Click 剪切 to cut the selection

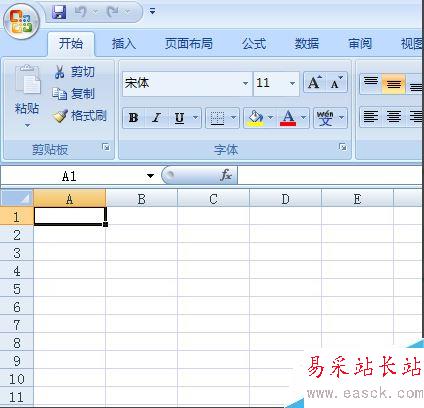click(x=74, y=72)
